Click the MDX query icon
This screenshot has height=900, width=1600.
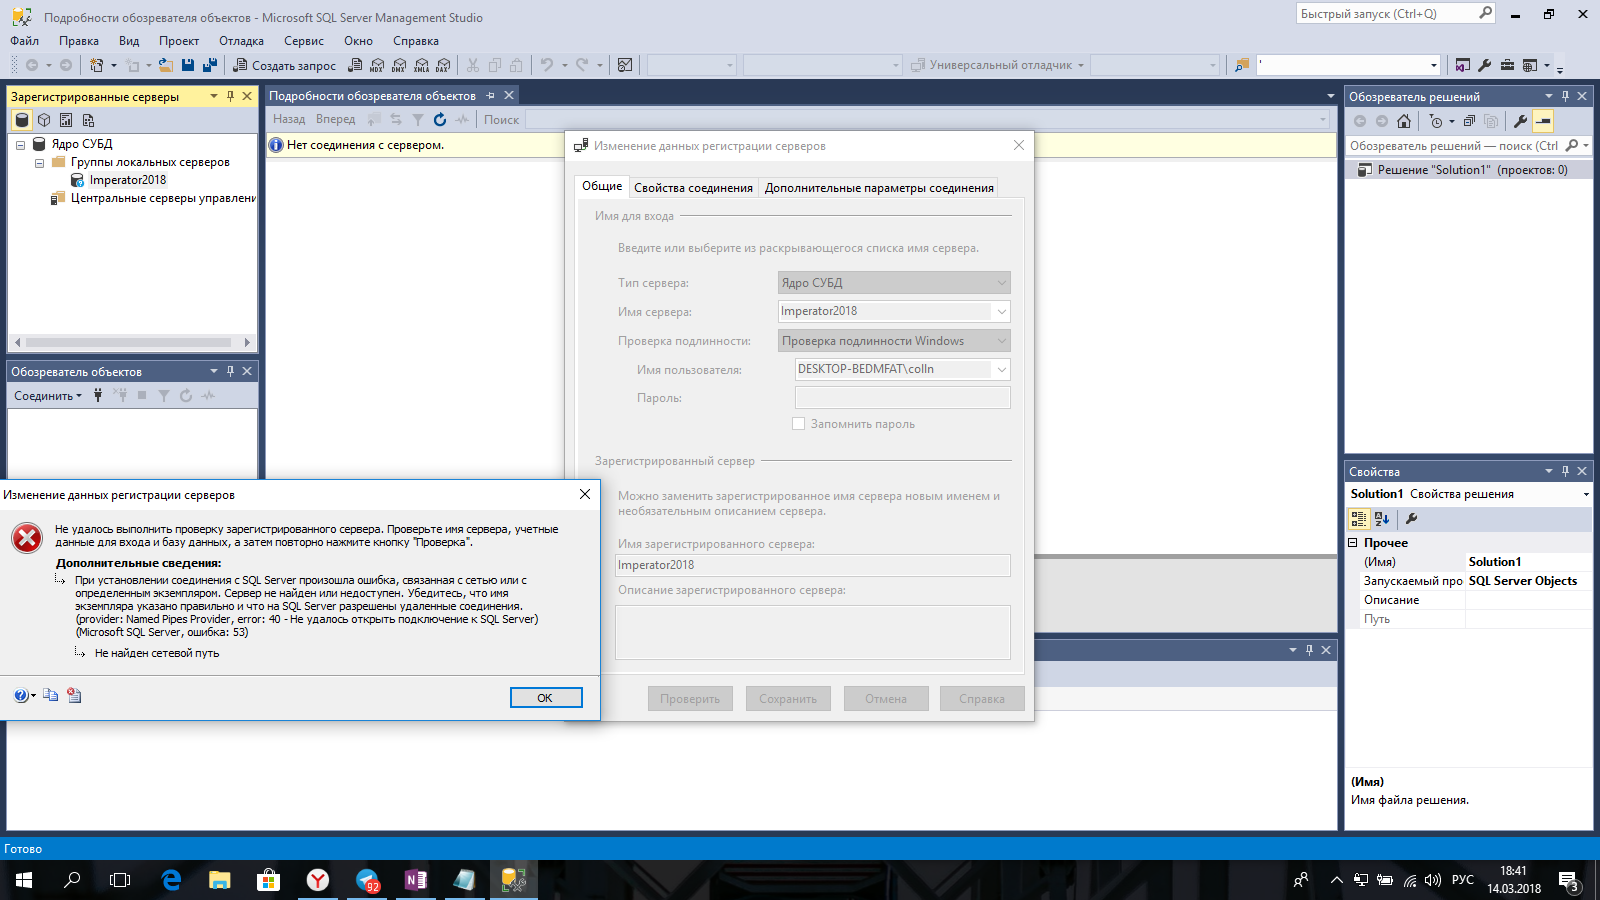[x=377, y=65]
